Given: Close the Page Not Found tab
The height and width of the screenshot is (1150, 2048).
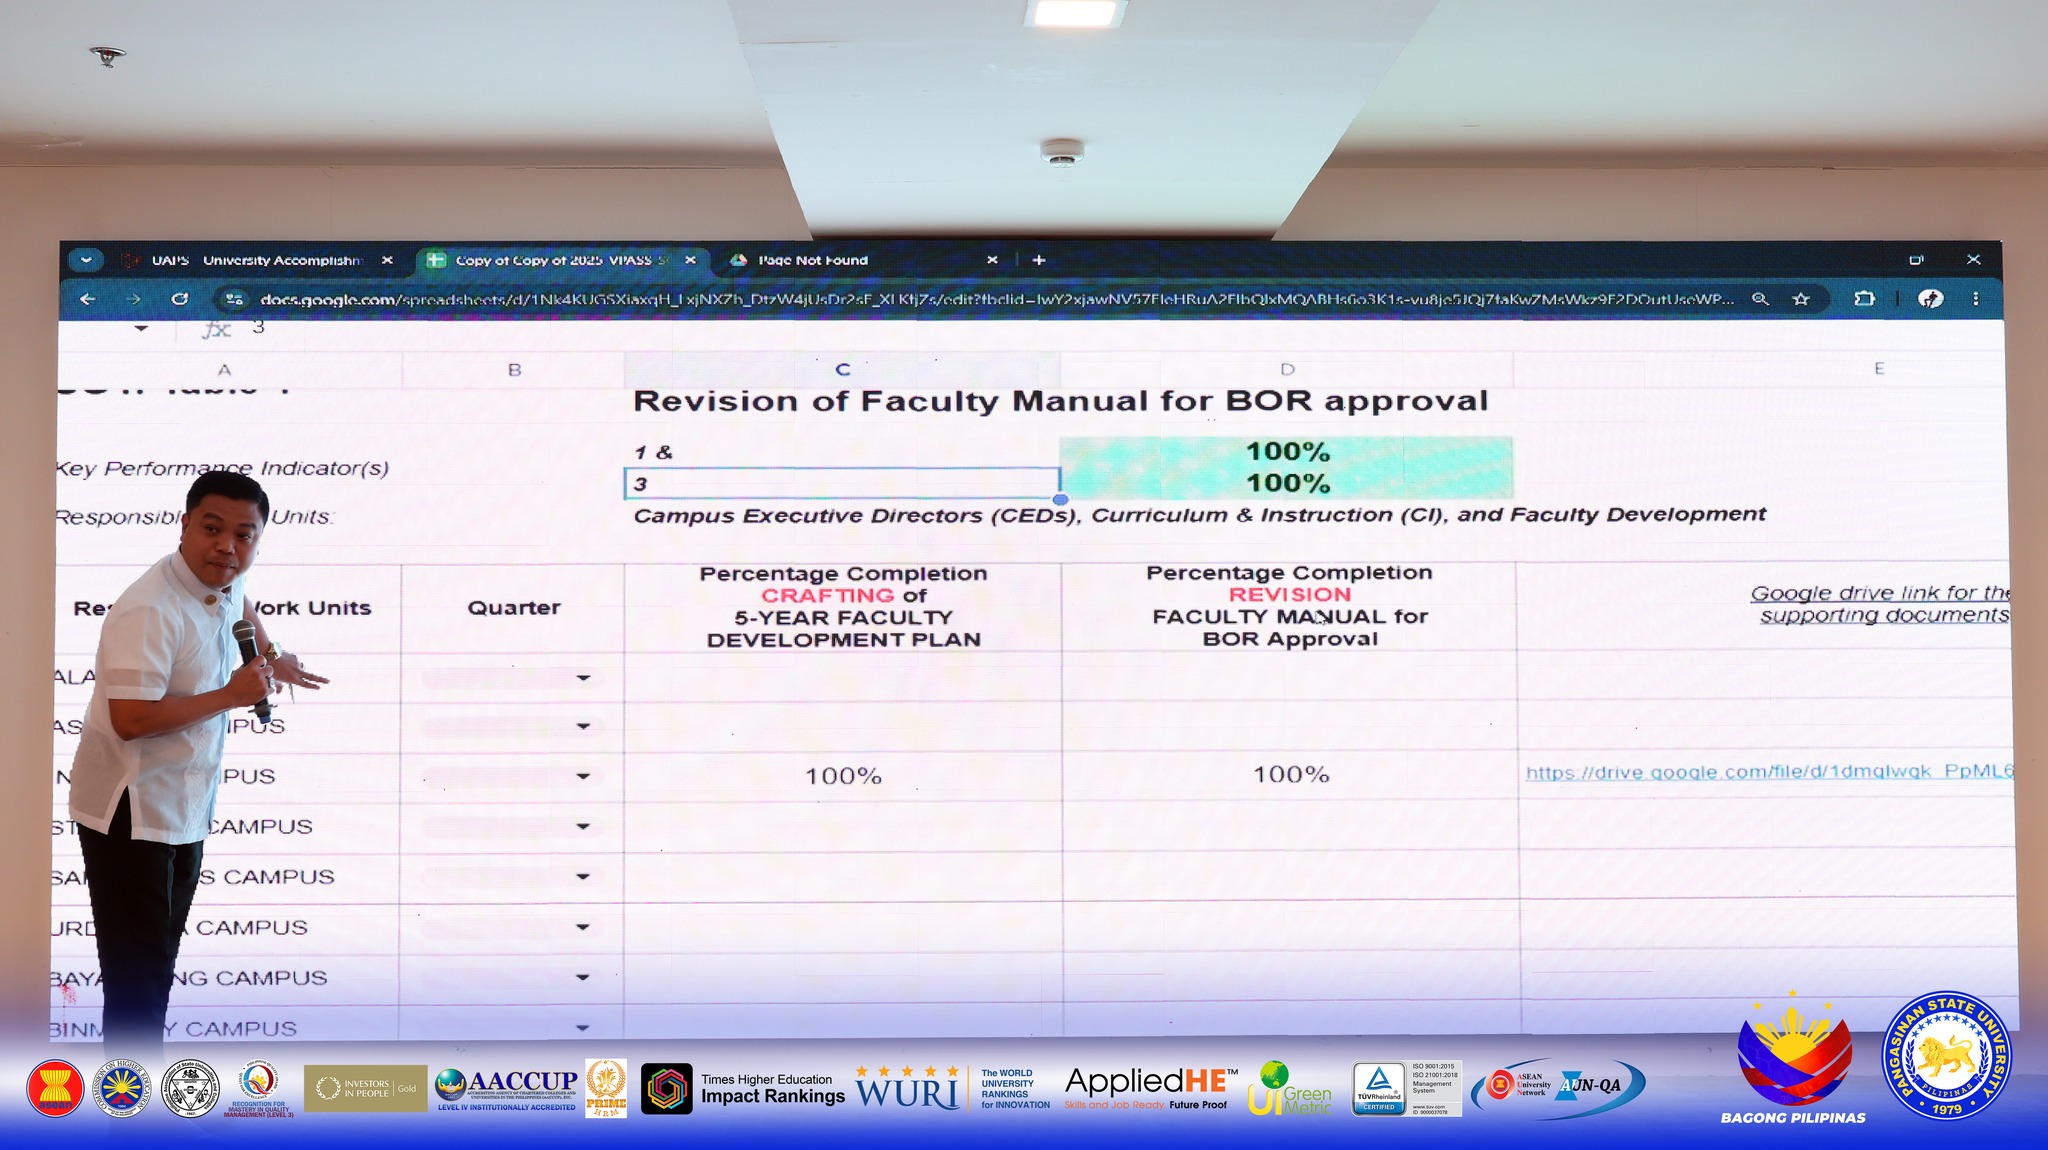Looking at the screenshot, I should click(992, 260).
